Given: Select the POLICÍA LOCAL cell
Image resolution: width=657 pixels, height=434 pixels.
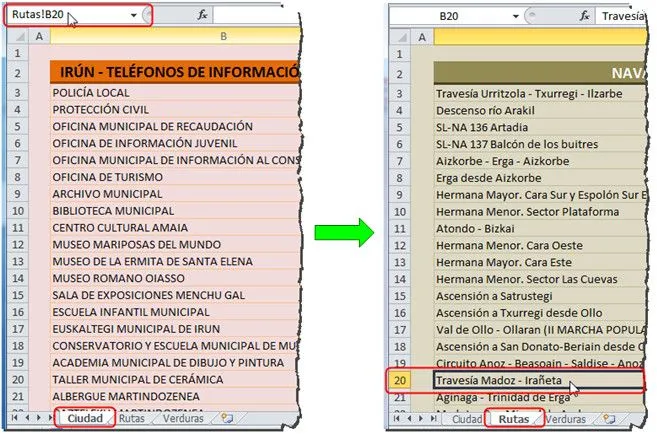Looking at the screenshot, I should (x=175, y=93).
